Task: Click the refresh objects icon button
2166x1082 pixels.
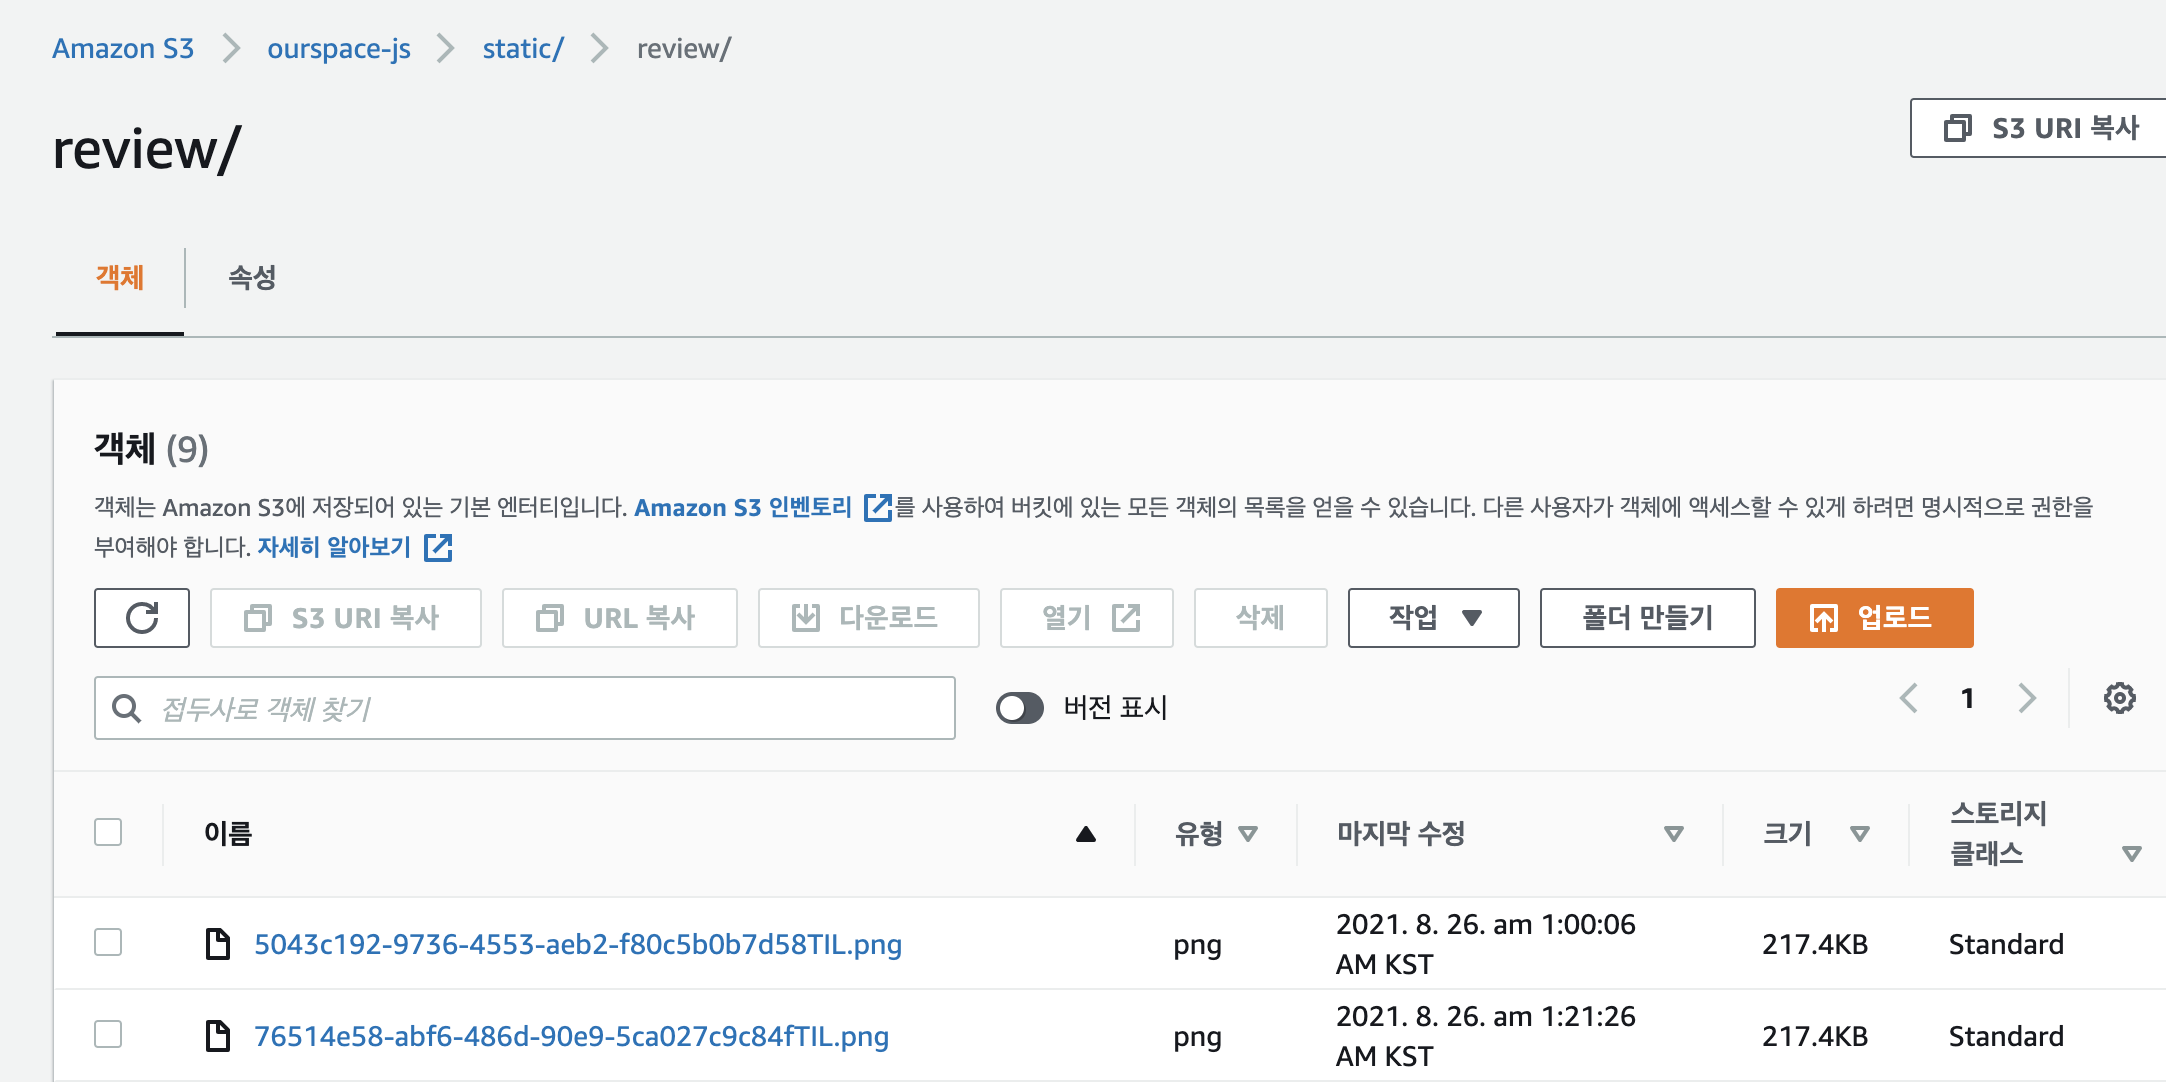Action: point(142,618)
